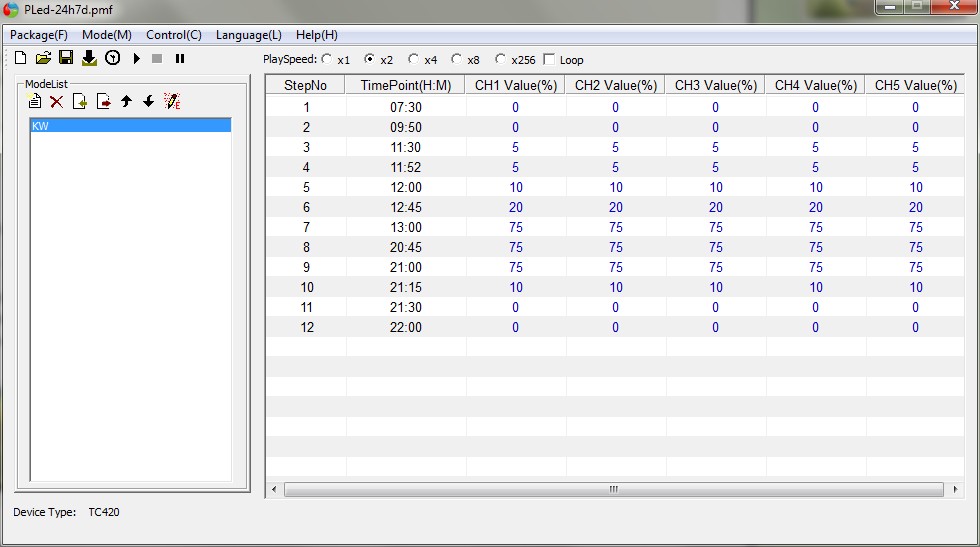Open an existing package file
The width and height of the screenshot is (980, 547).
[x=43, y=58]
